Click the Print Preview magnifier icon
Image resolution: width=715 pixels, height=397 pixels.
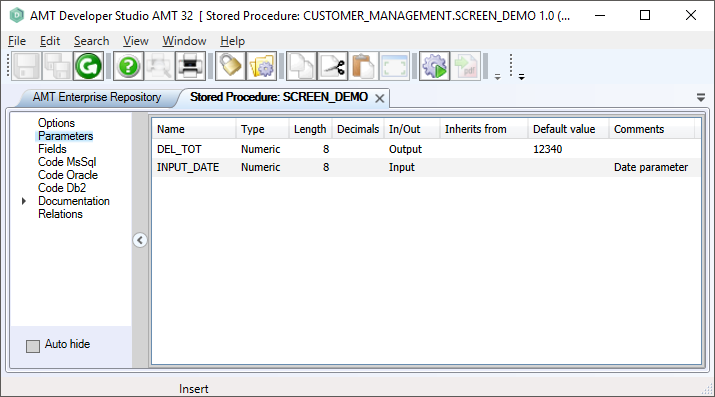[x=159, y=67]
